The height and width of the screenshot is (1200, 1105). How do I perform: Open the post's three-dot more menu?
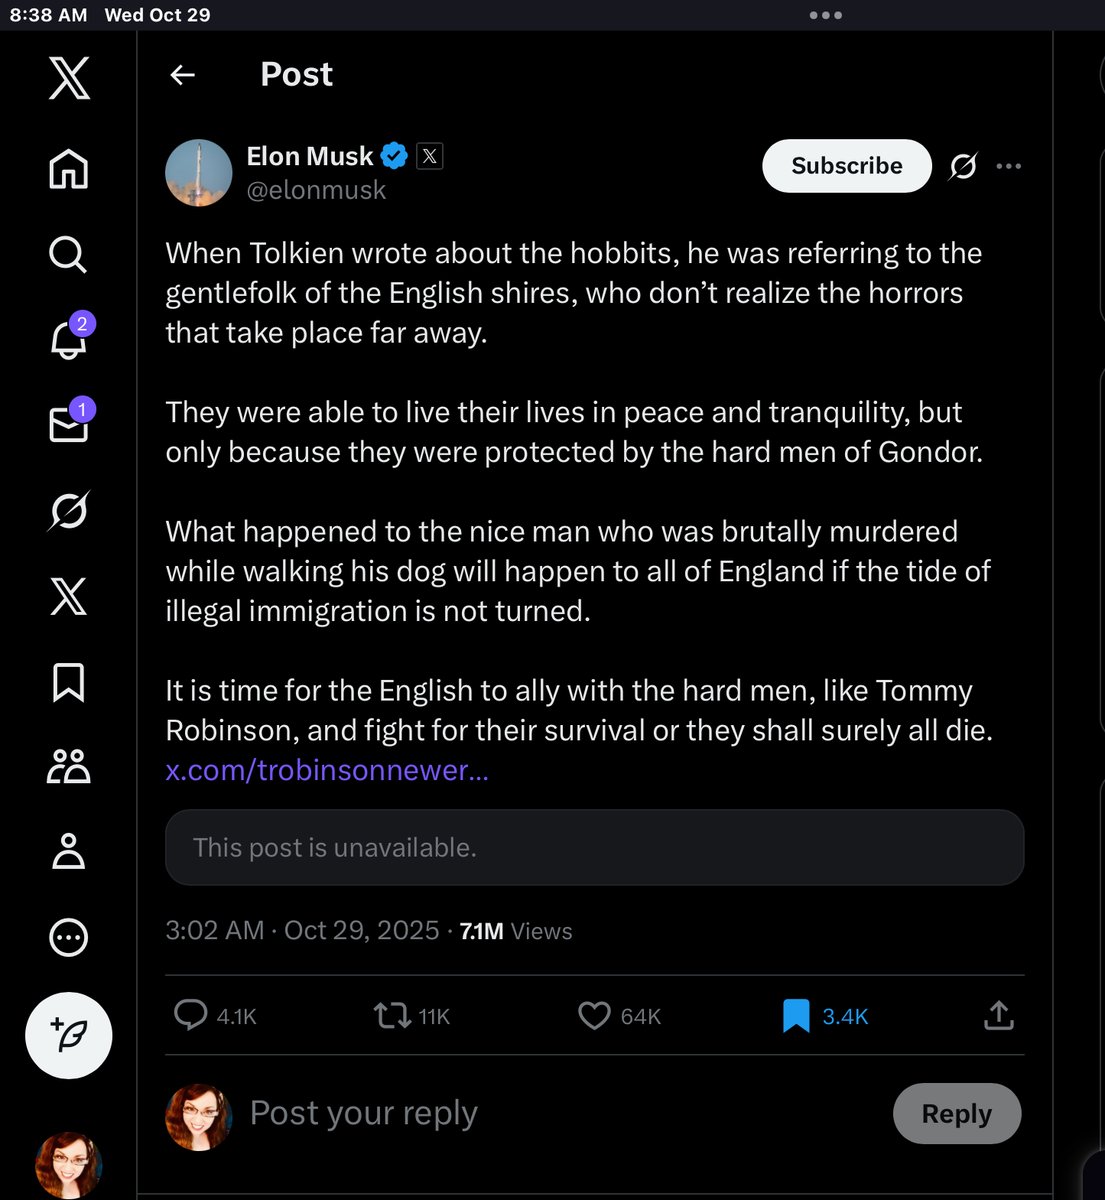pos(1009,166)
